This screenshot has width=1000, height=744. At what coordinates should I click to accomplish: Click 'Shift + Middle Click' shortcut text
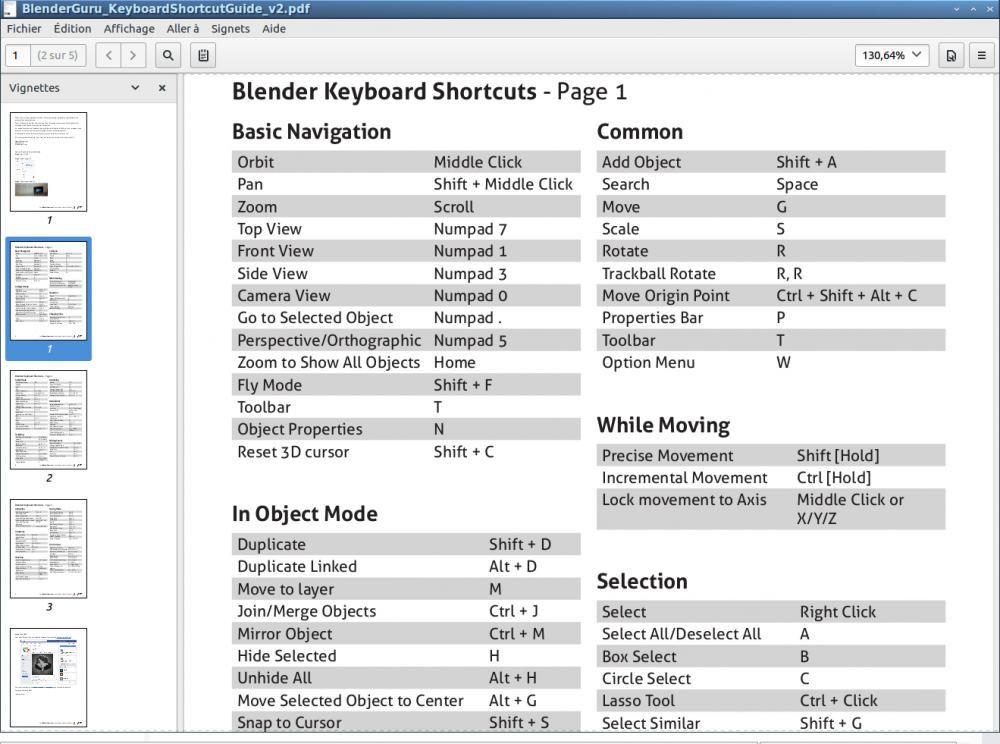[x=503, y=184]
